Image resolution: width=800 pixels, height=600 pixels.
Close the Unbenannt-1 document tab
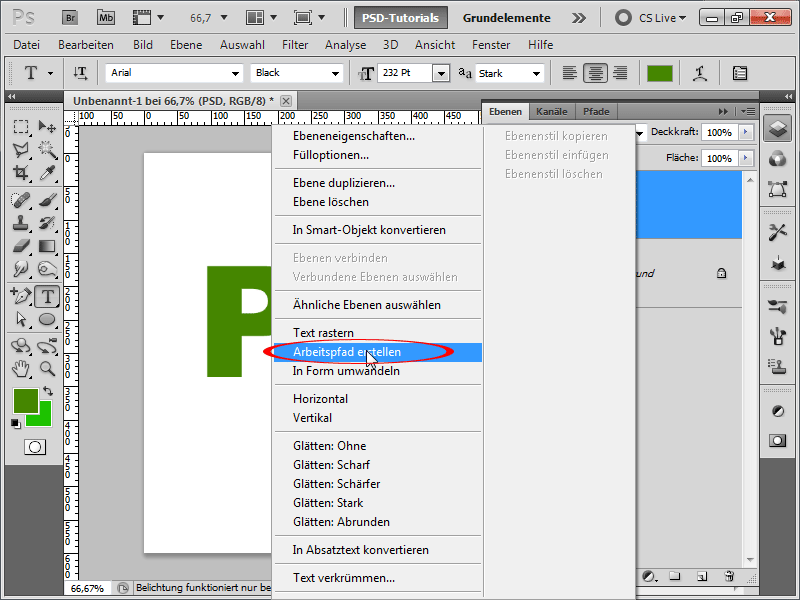click(x=286, y=101)
